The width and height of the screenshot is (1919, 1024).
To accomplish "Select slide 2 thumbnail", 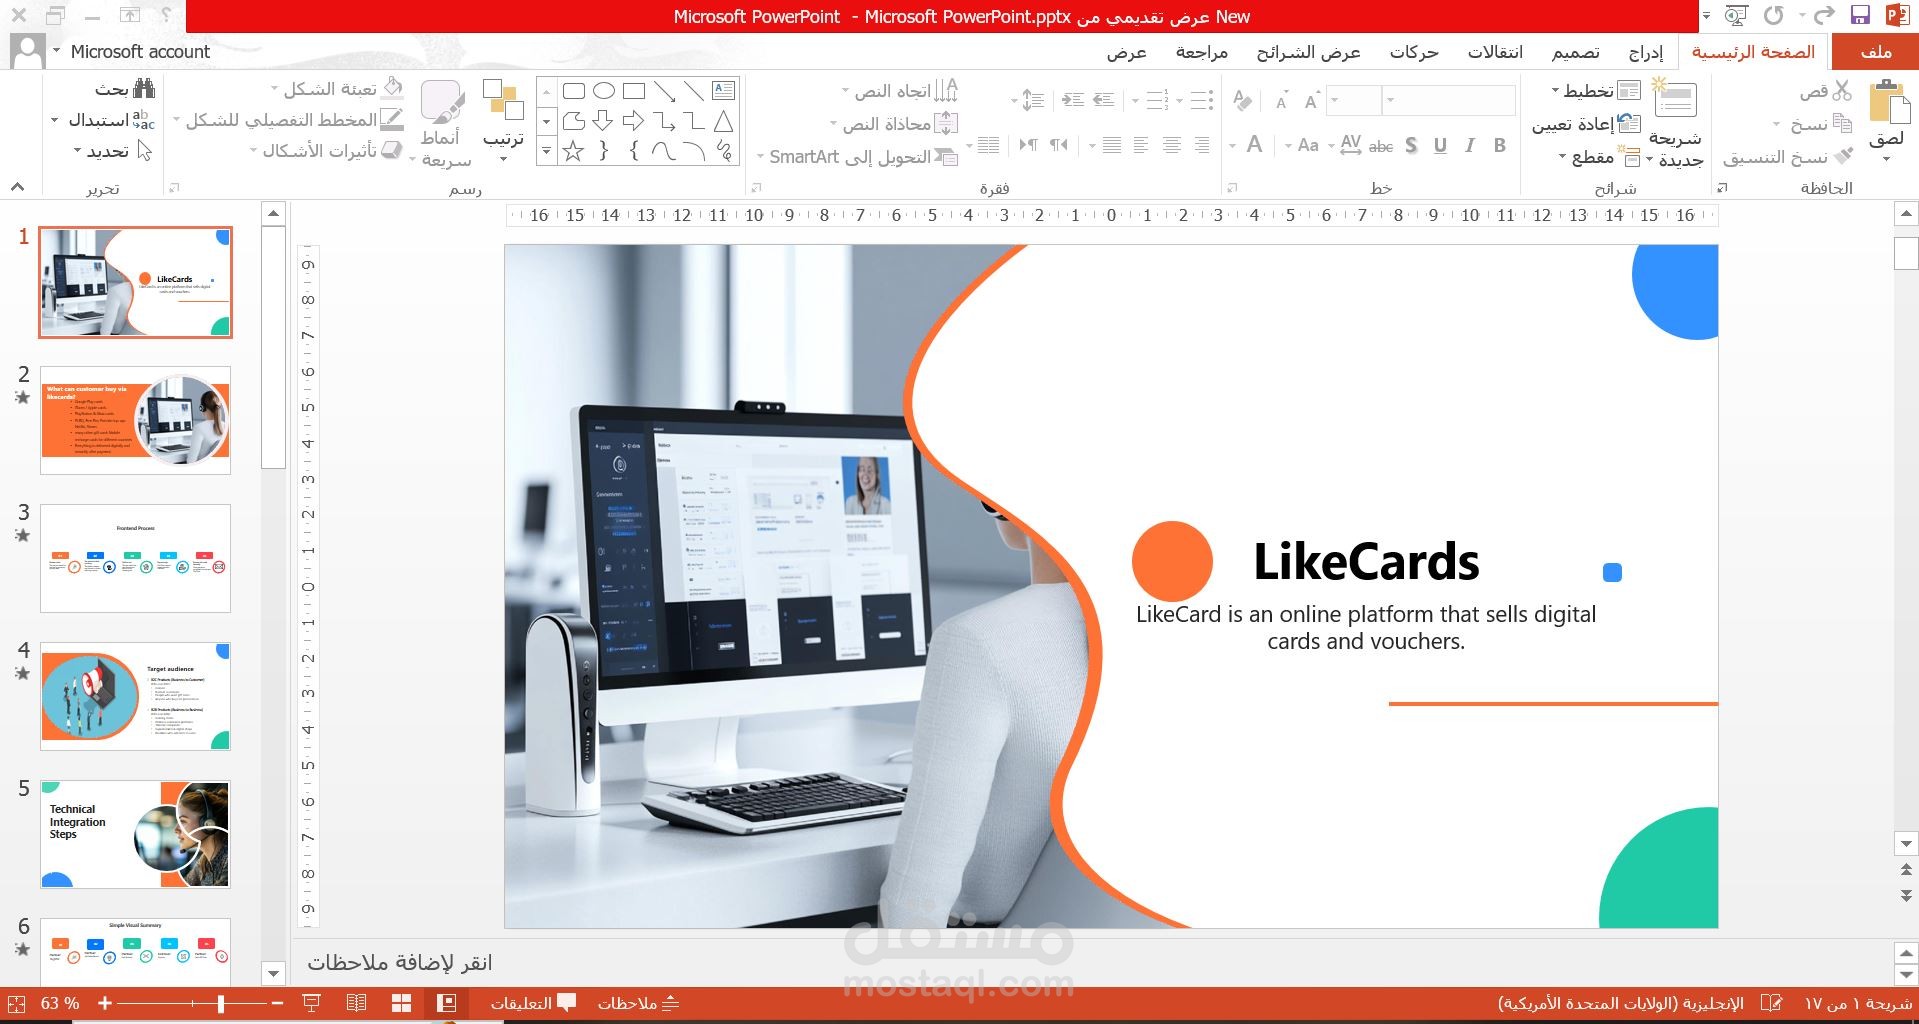I will 135,420.
